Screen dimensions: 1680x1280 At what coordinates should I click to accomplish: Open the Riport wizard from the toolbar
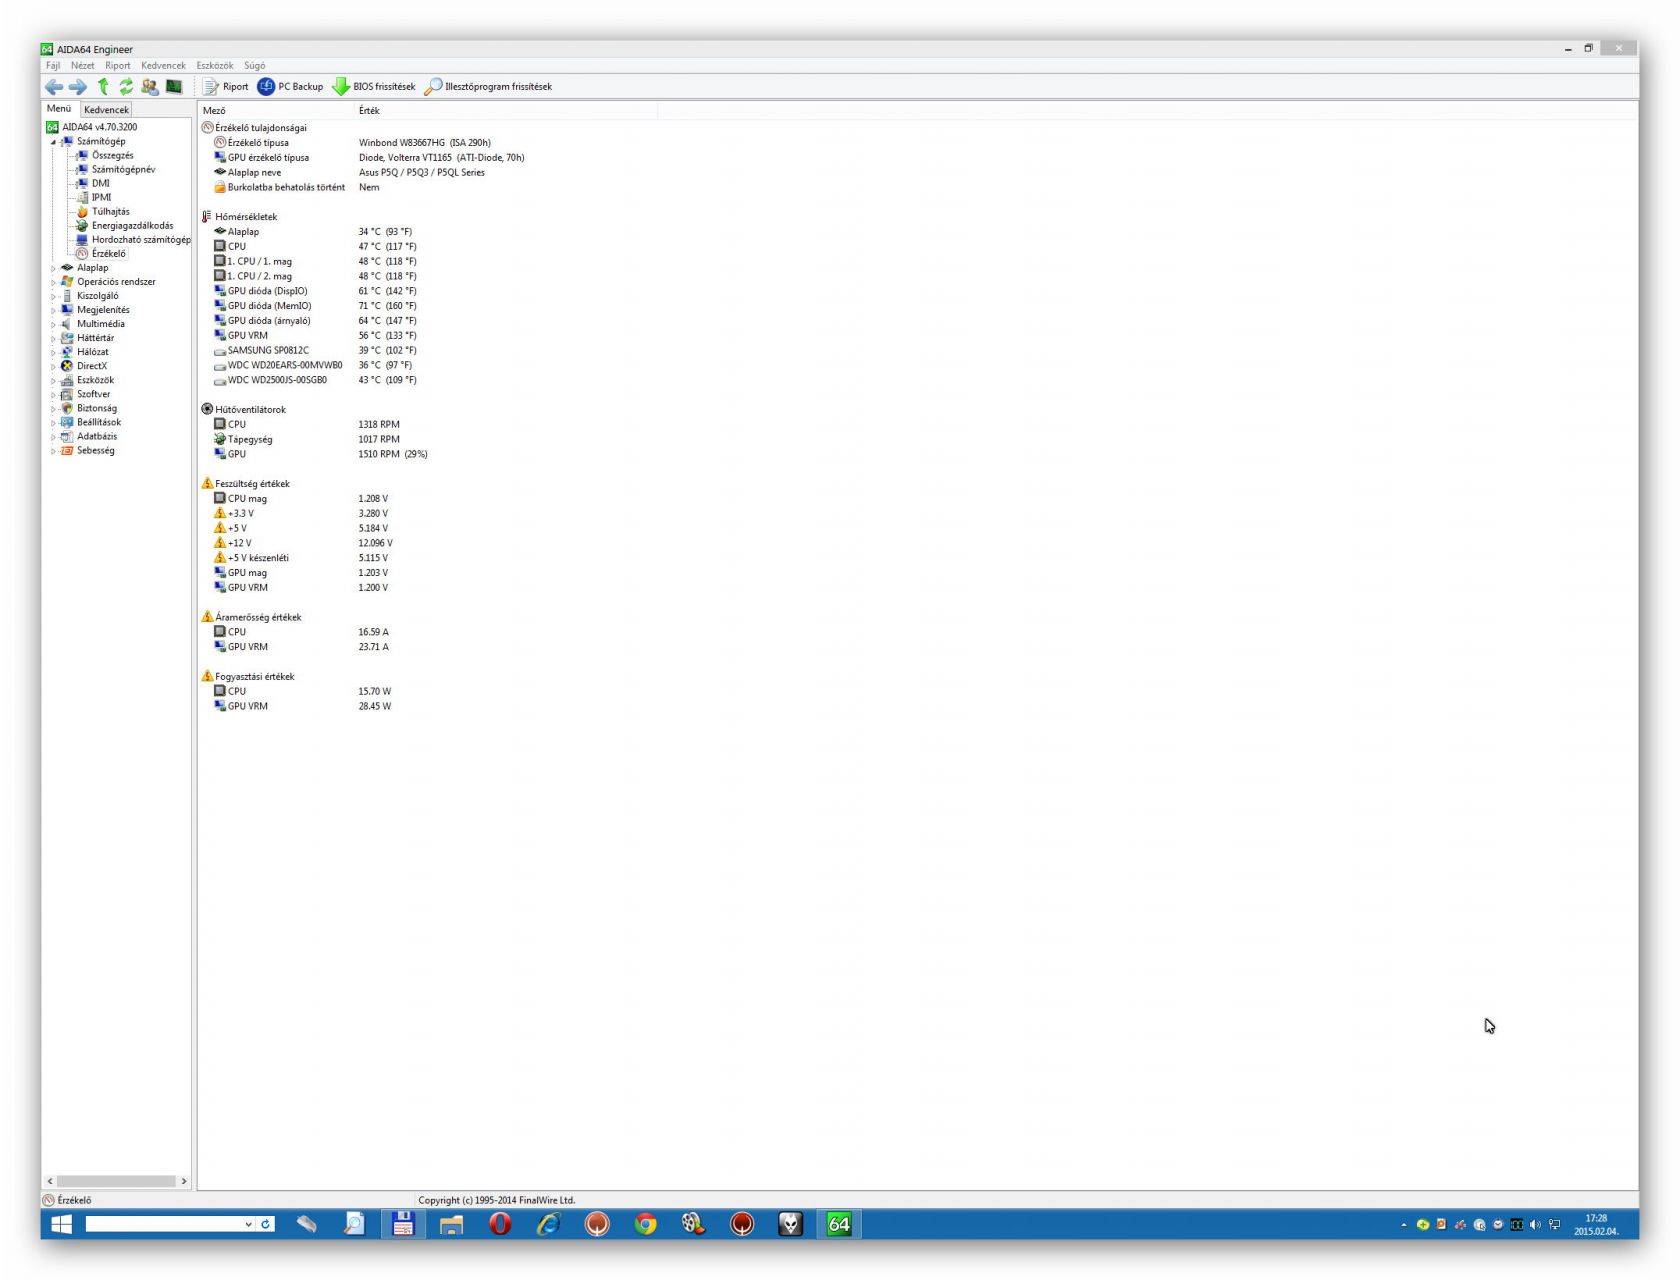pos(226,87)
